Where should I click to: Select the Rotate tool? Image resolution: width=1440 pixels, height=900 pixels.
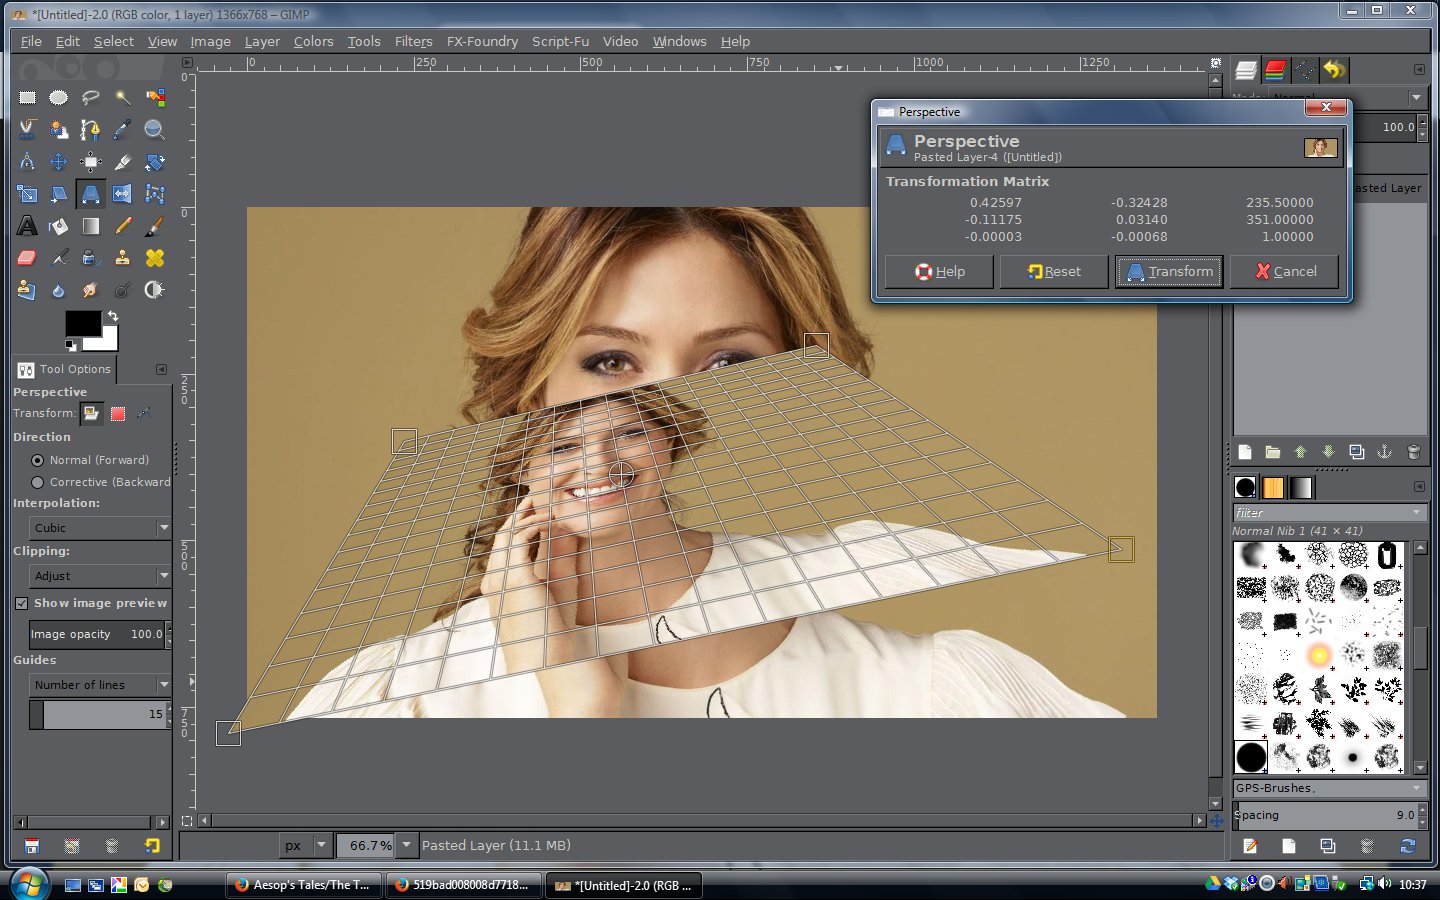(x=155, y=162)
